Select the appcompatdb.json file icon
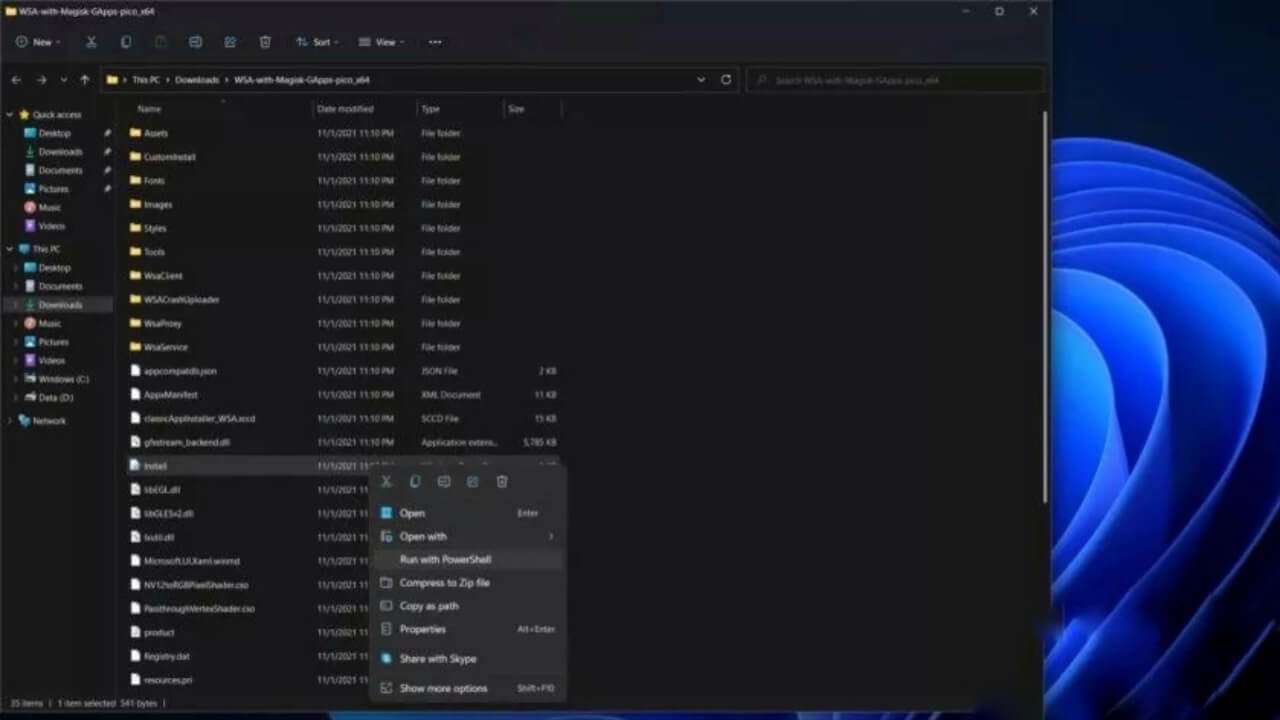1280x720 pixels. (136, 371)
